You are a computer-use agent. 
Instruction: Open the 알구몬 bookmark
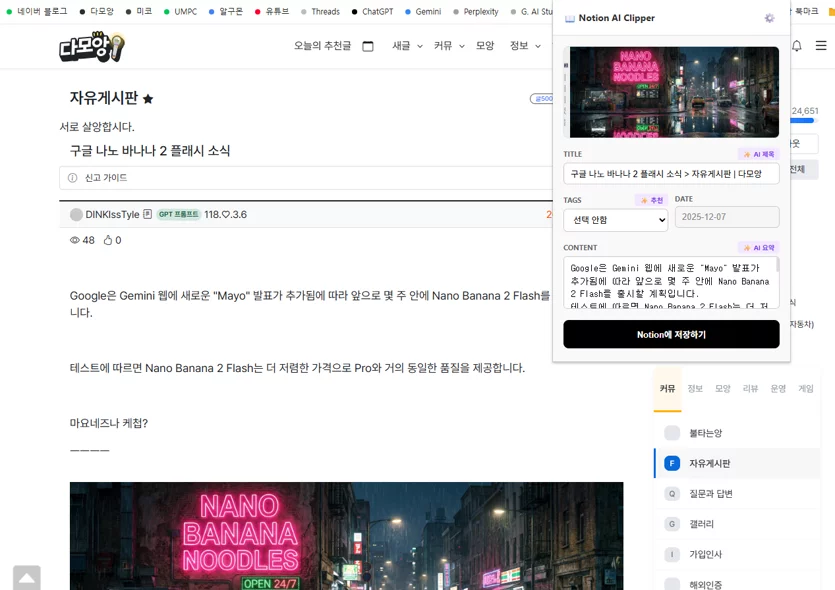(x=225, y=11)
